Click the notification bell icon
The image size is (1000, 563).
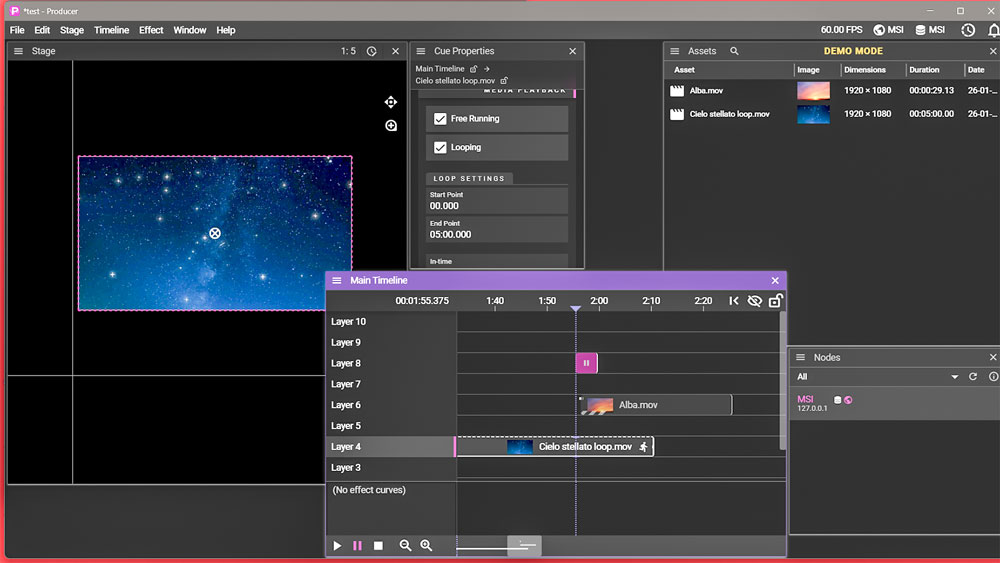click(x=993, y=30)
